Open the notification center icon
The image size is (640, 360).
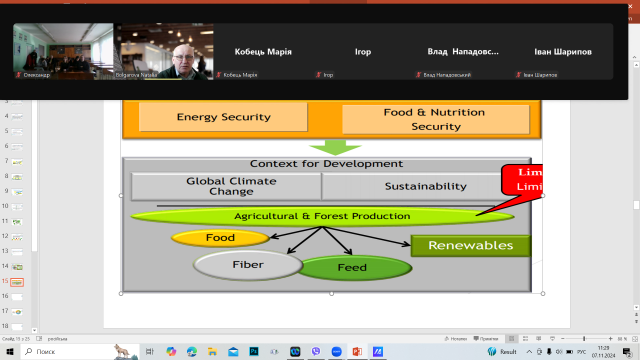627,351
